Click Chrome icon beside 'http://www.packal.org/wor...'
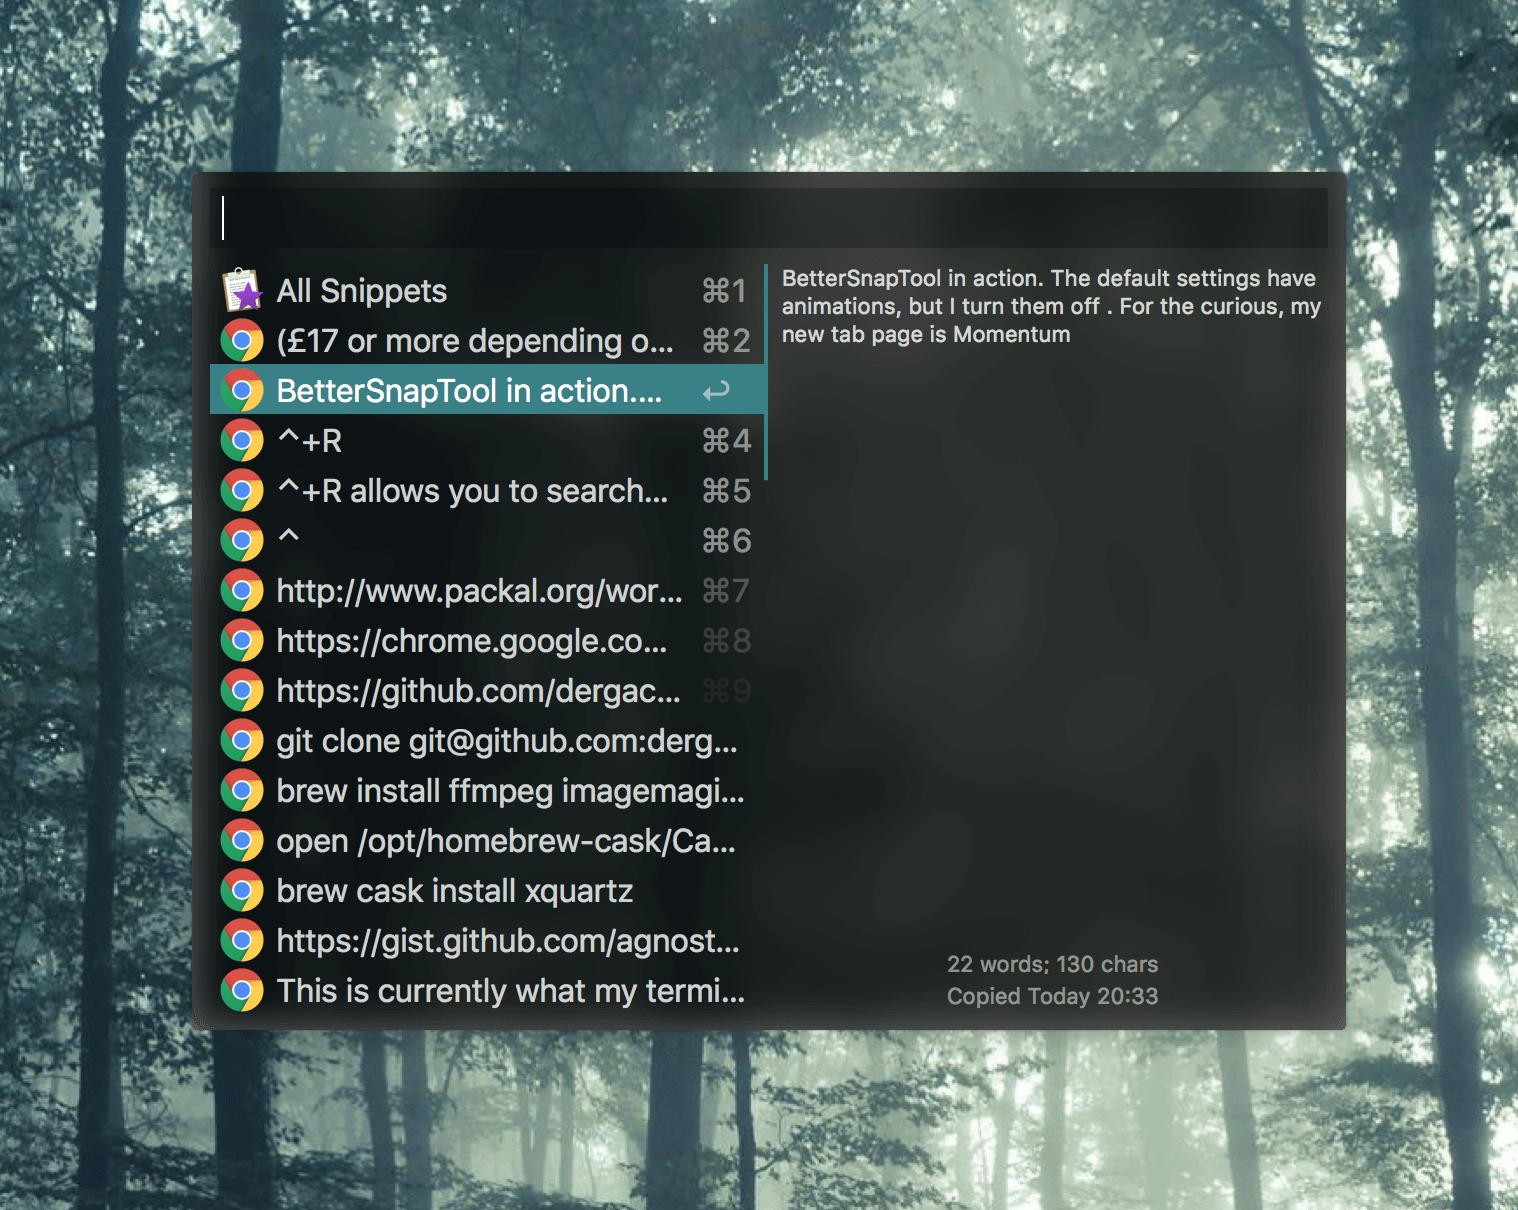Screen dimensions: 1518x1210 pos(242,590)
